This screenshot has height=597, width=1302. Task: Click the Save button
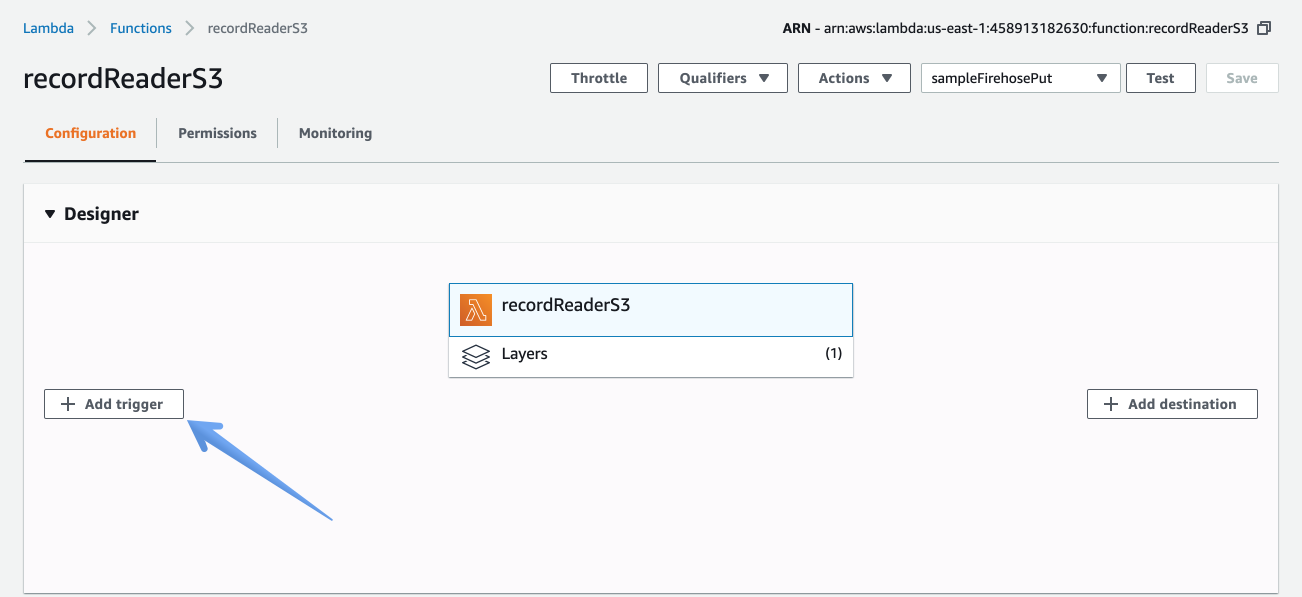pyautogui.click(x=1242, y=78)
